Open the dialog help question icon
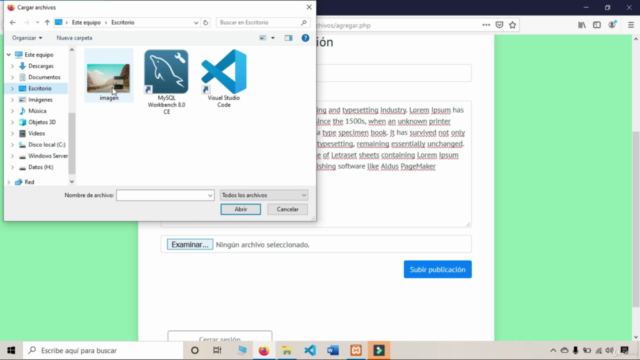This screenshot has width=640, height=360. 305,38
